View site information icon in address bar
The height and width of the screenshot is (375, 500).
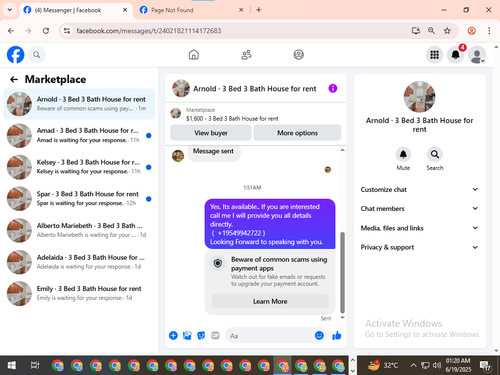click(x=67, y=31)
